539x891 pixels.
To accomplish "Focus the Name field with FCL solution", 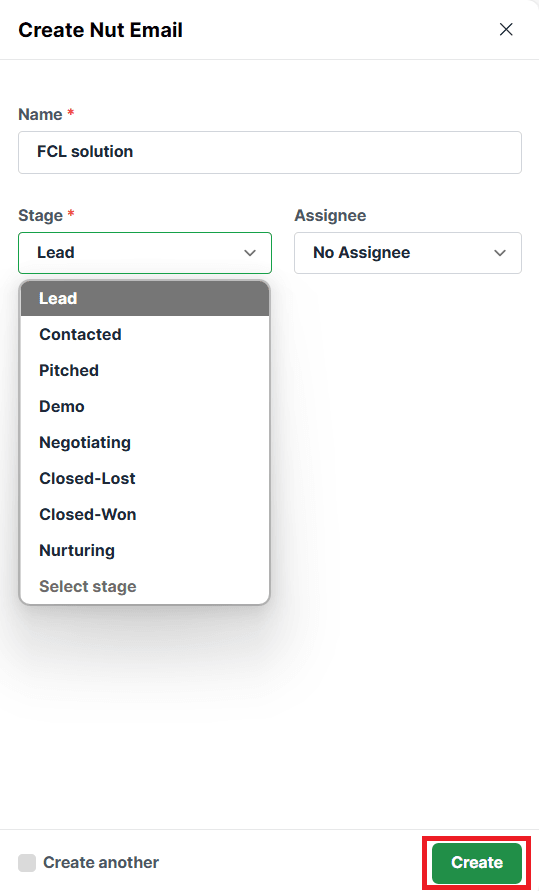I will point(270,152).
